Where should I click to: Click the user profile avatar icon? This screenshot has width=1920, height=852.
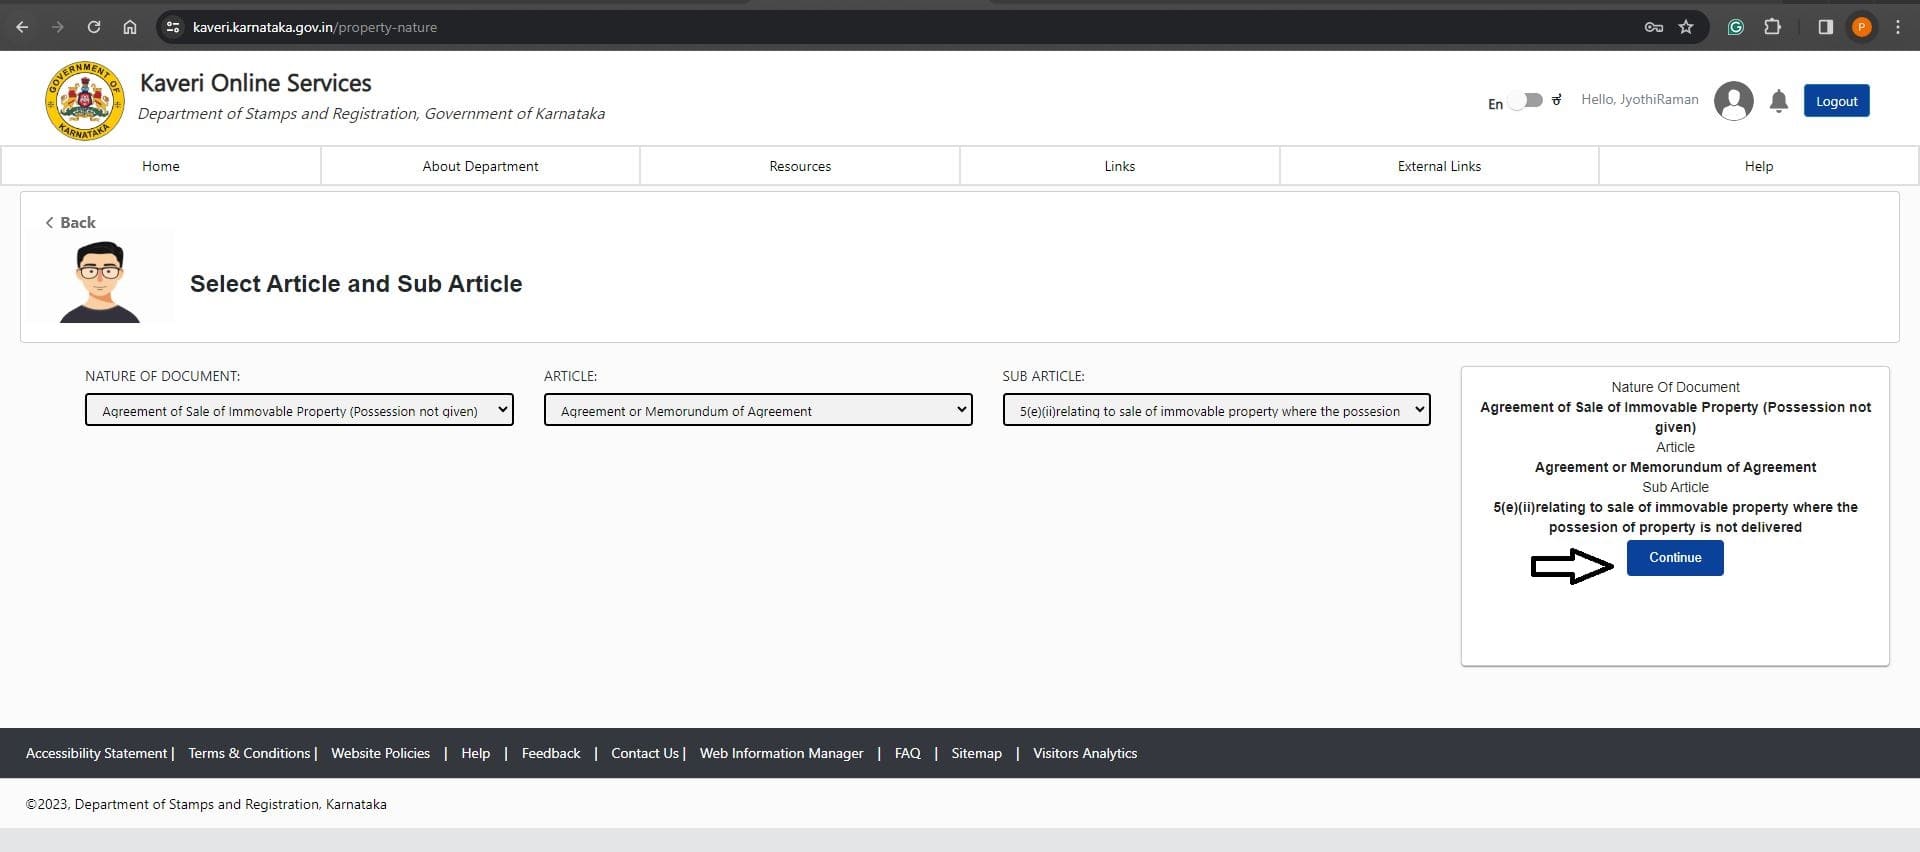click(x=1733, y=101)
